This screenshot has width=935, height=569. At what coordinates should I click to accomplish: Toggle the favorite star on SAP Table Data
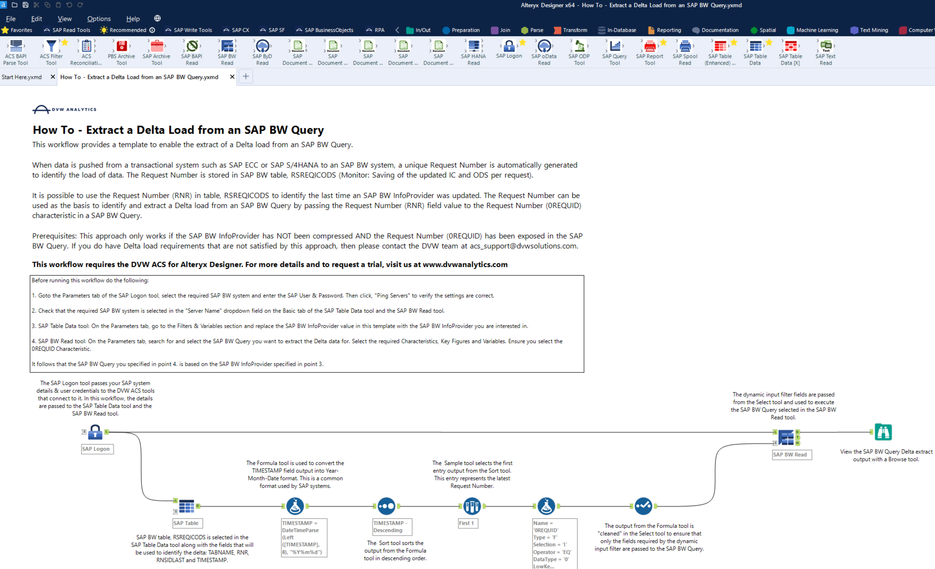point(769,42)
